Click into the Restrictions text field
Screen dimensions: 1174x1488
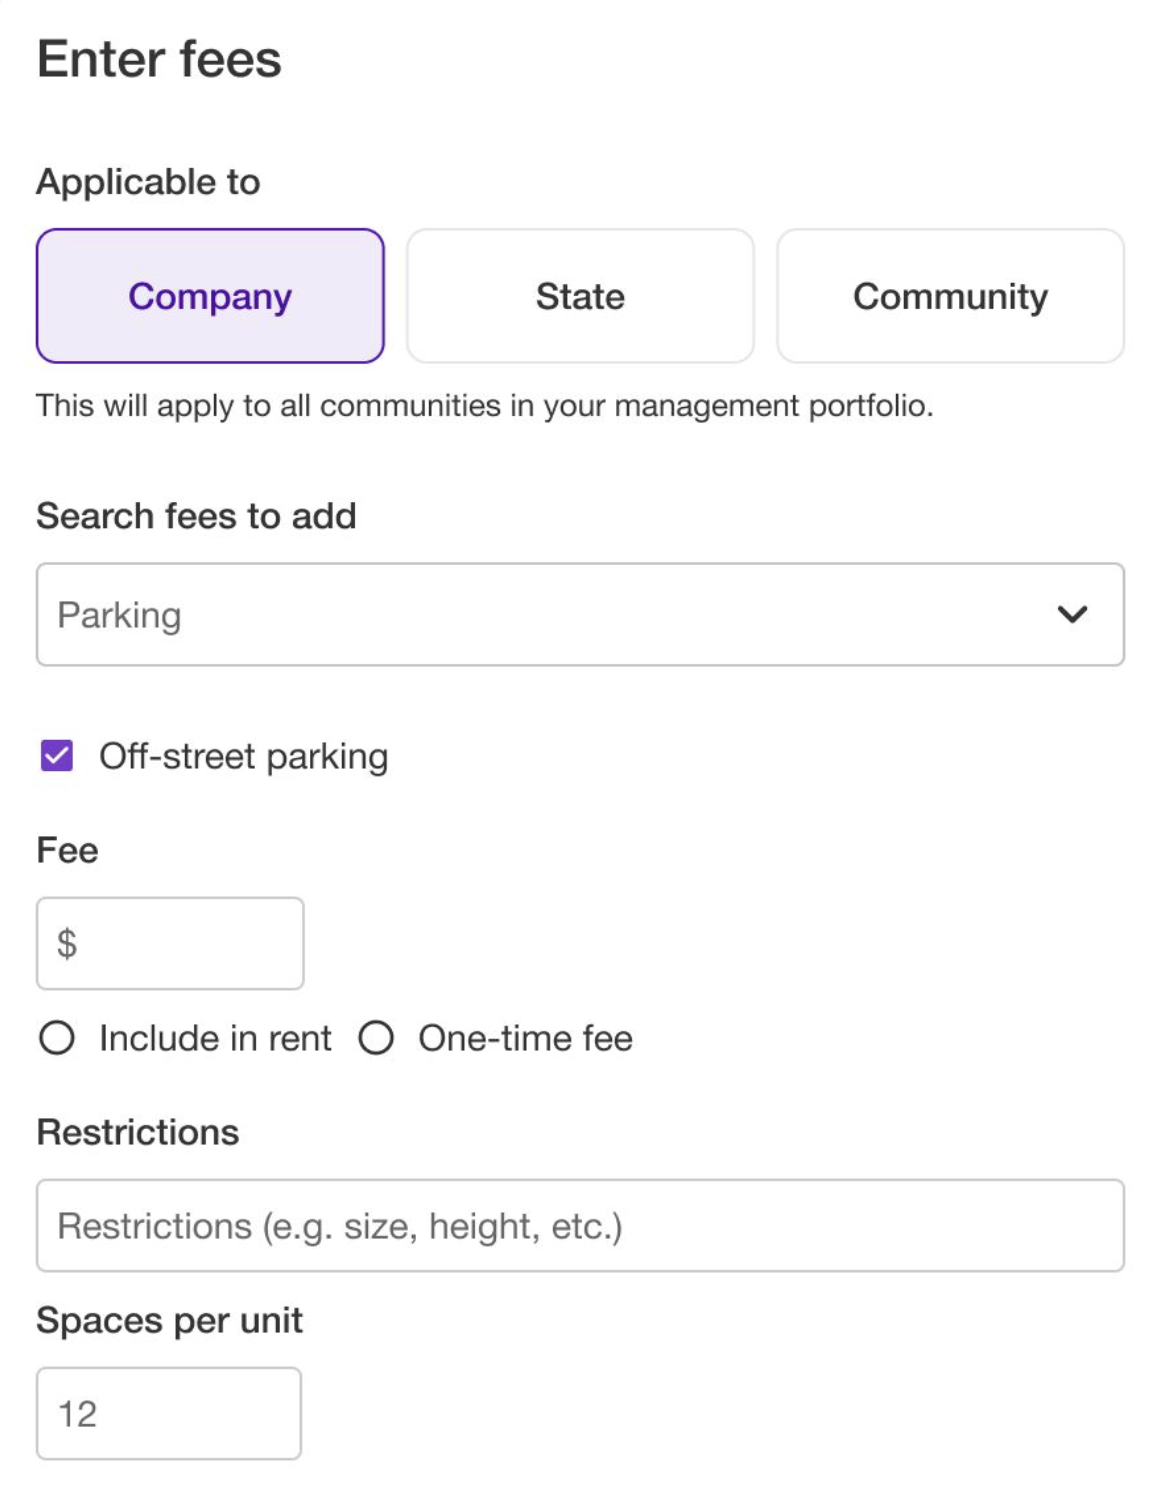point(580,1226)
